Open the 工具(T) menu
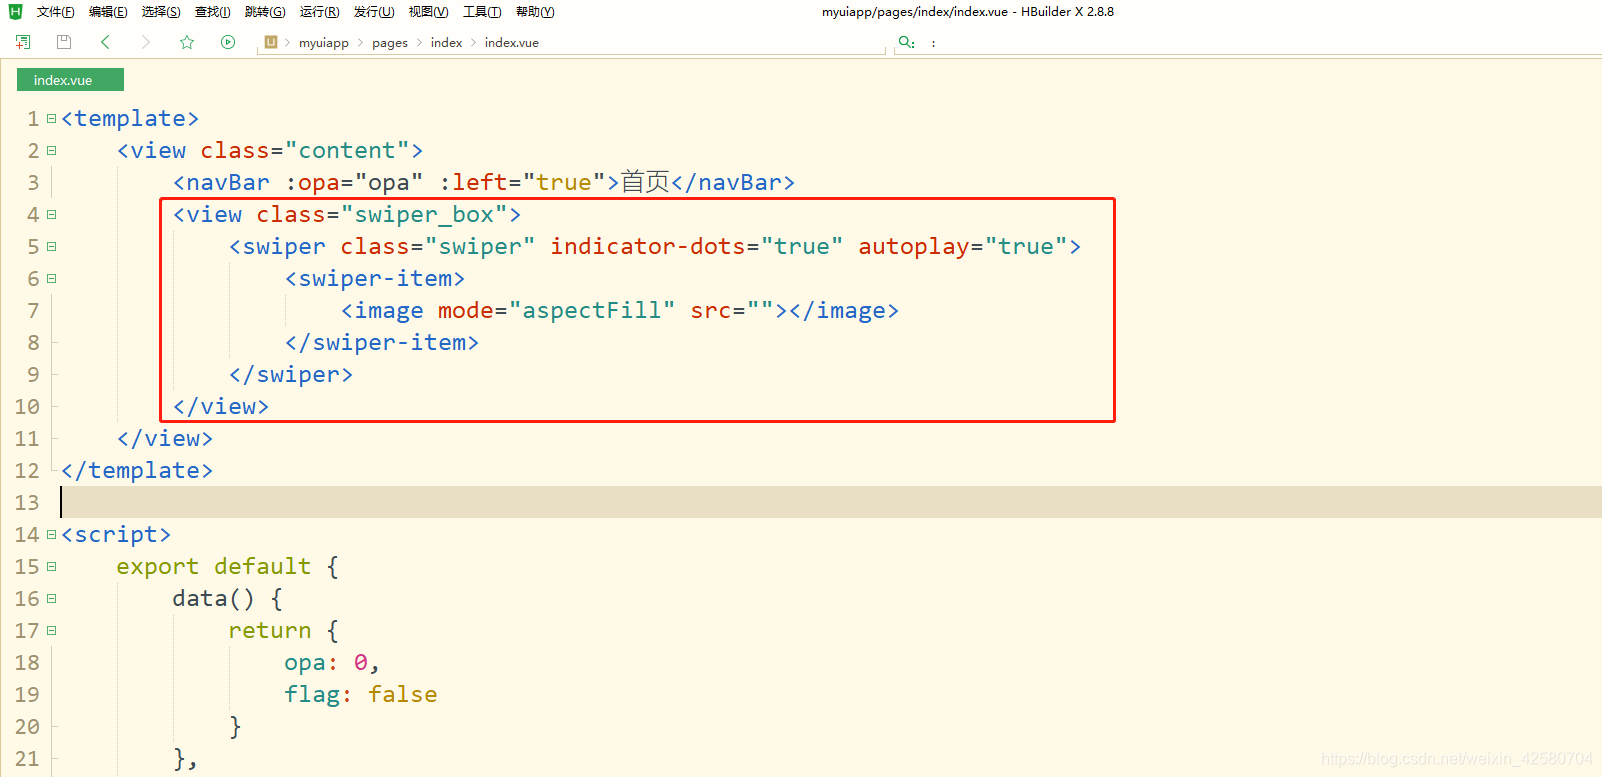The height and width of the screenshot is (777, 1602). [x=482, y=12]
